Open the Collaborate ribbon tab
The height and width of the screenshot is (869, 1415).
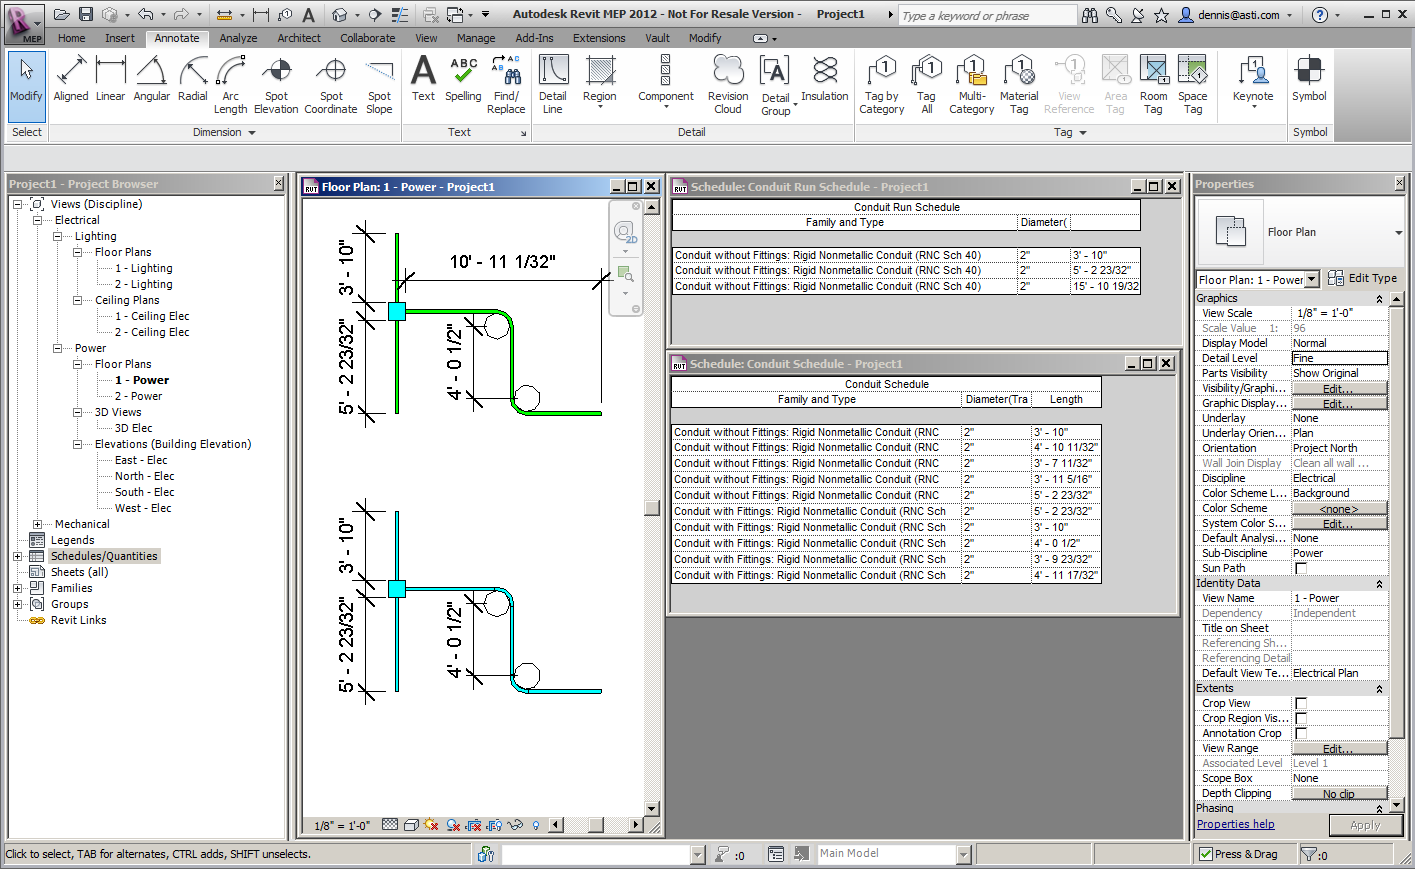[x=367, y=38]
